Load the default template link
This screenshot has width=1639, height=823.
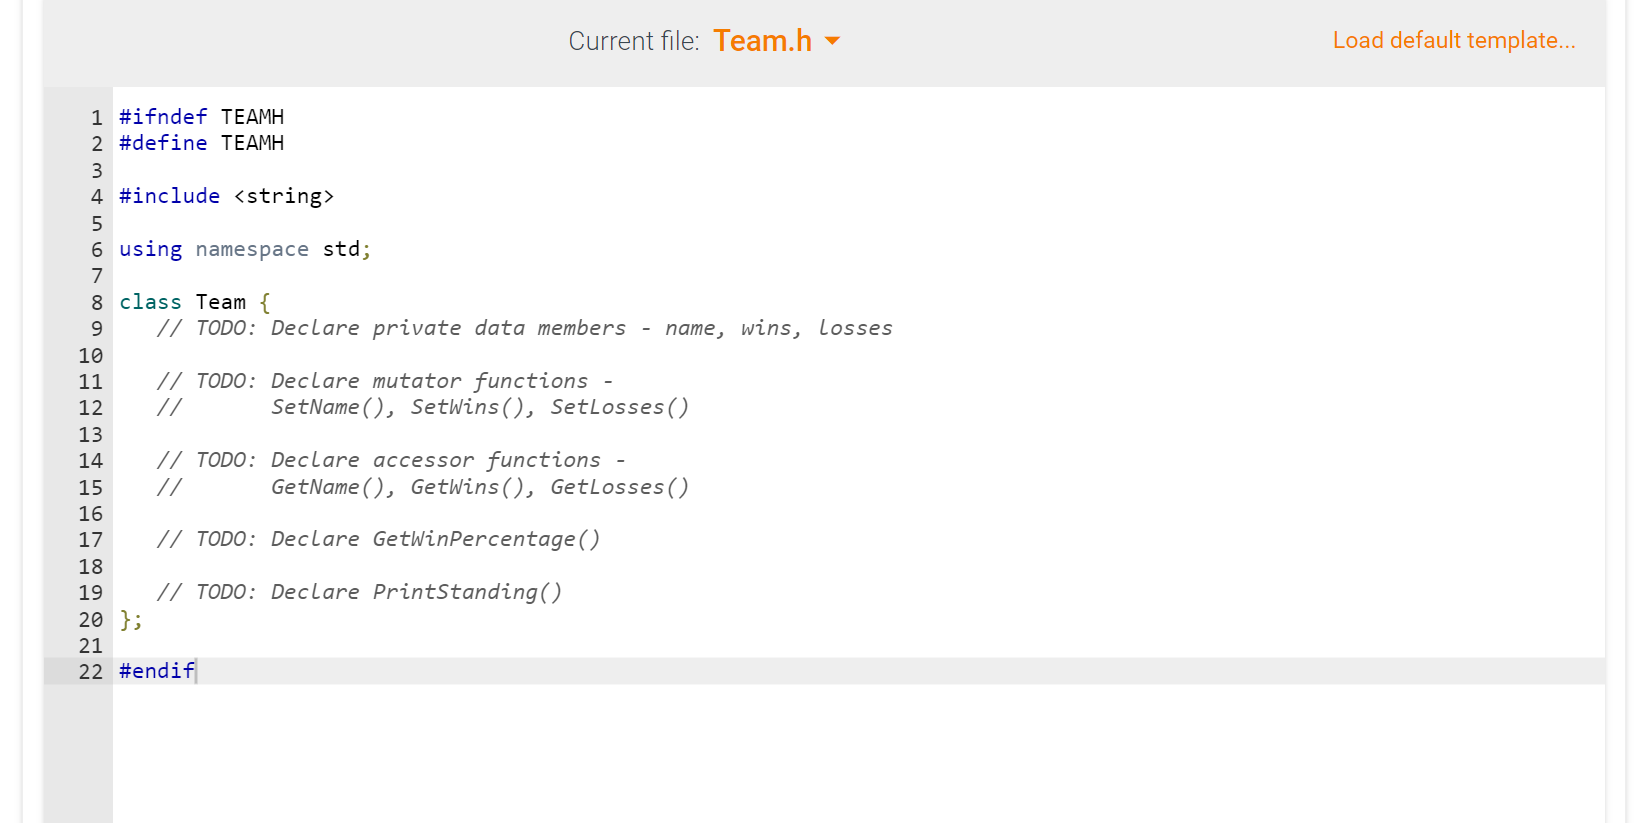[x=1454, y=40]
